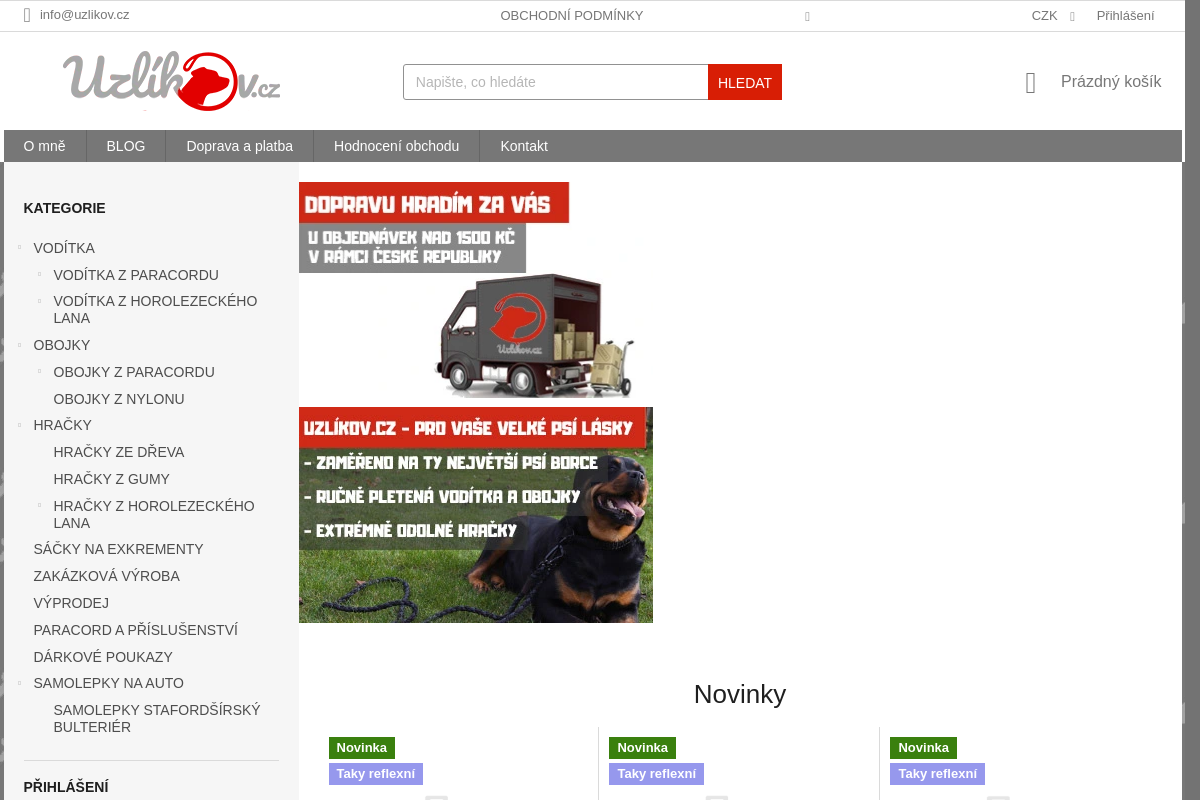Open HRAČKY ZE DŘEVA category

tap(119, 452)
